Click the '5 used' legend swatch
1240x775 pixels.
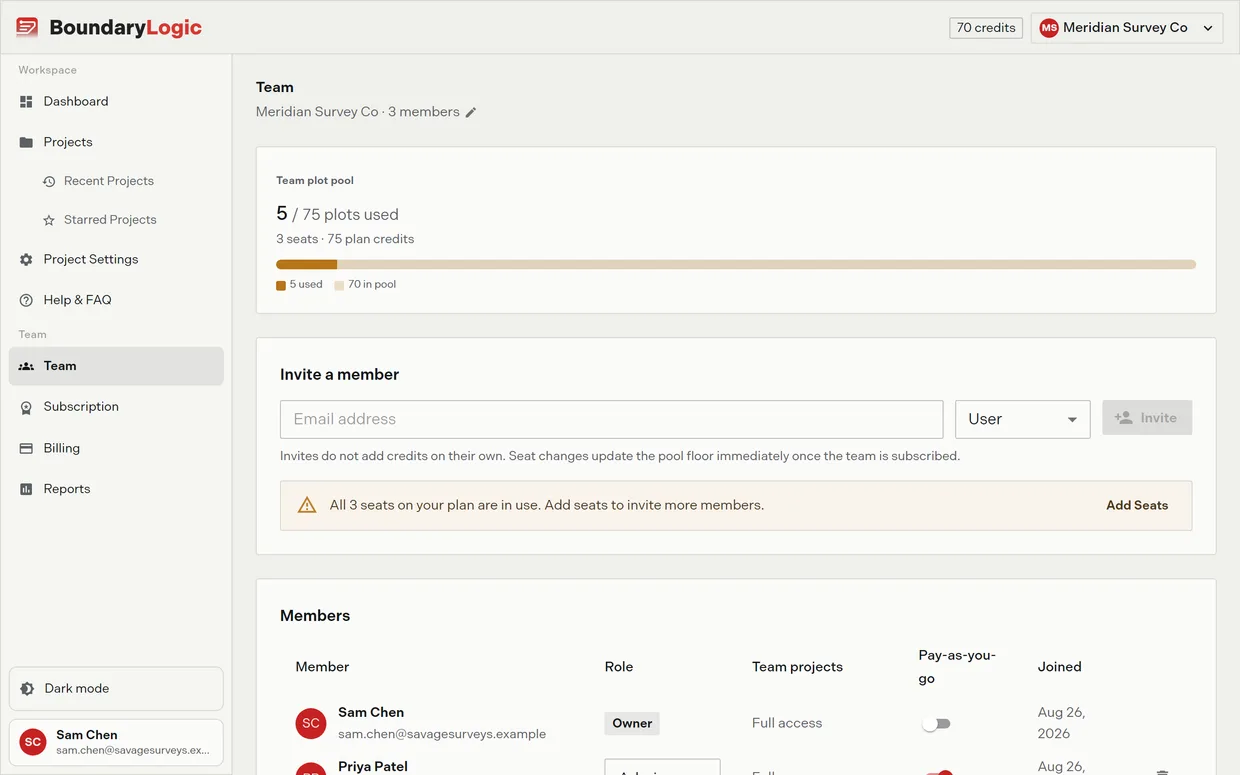(x=281, y=285)
